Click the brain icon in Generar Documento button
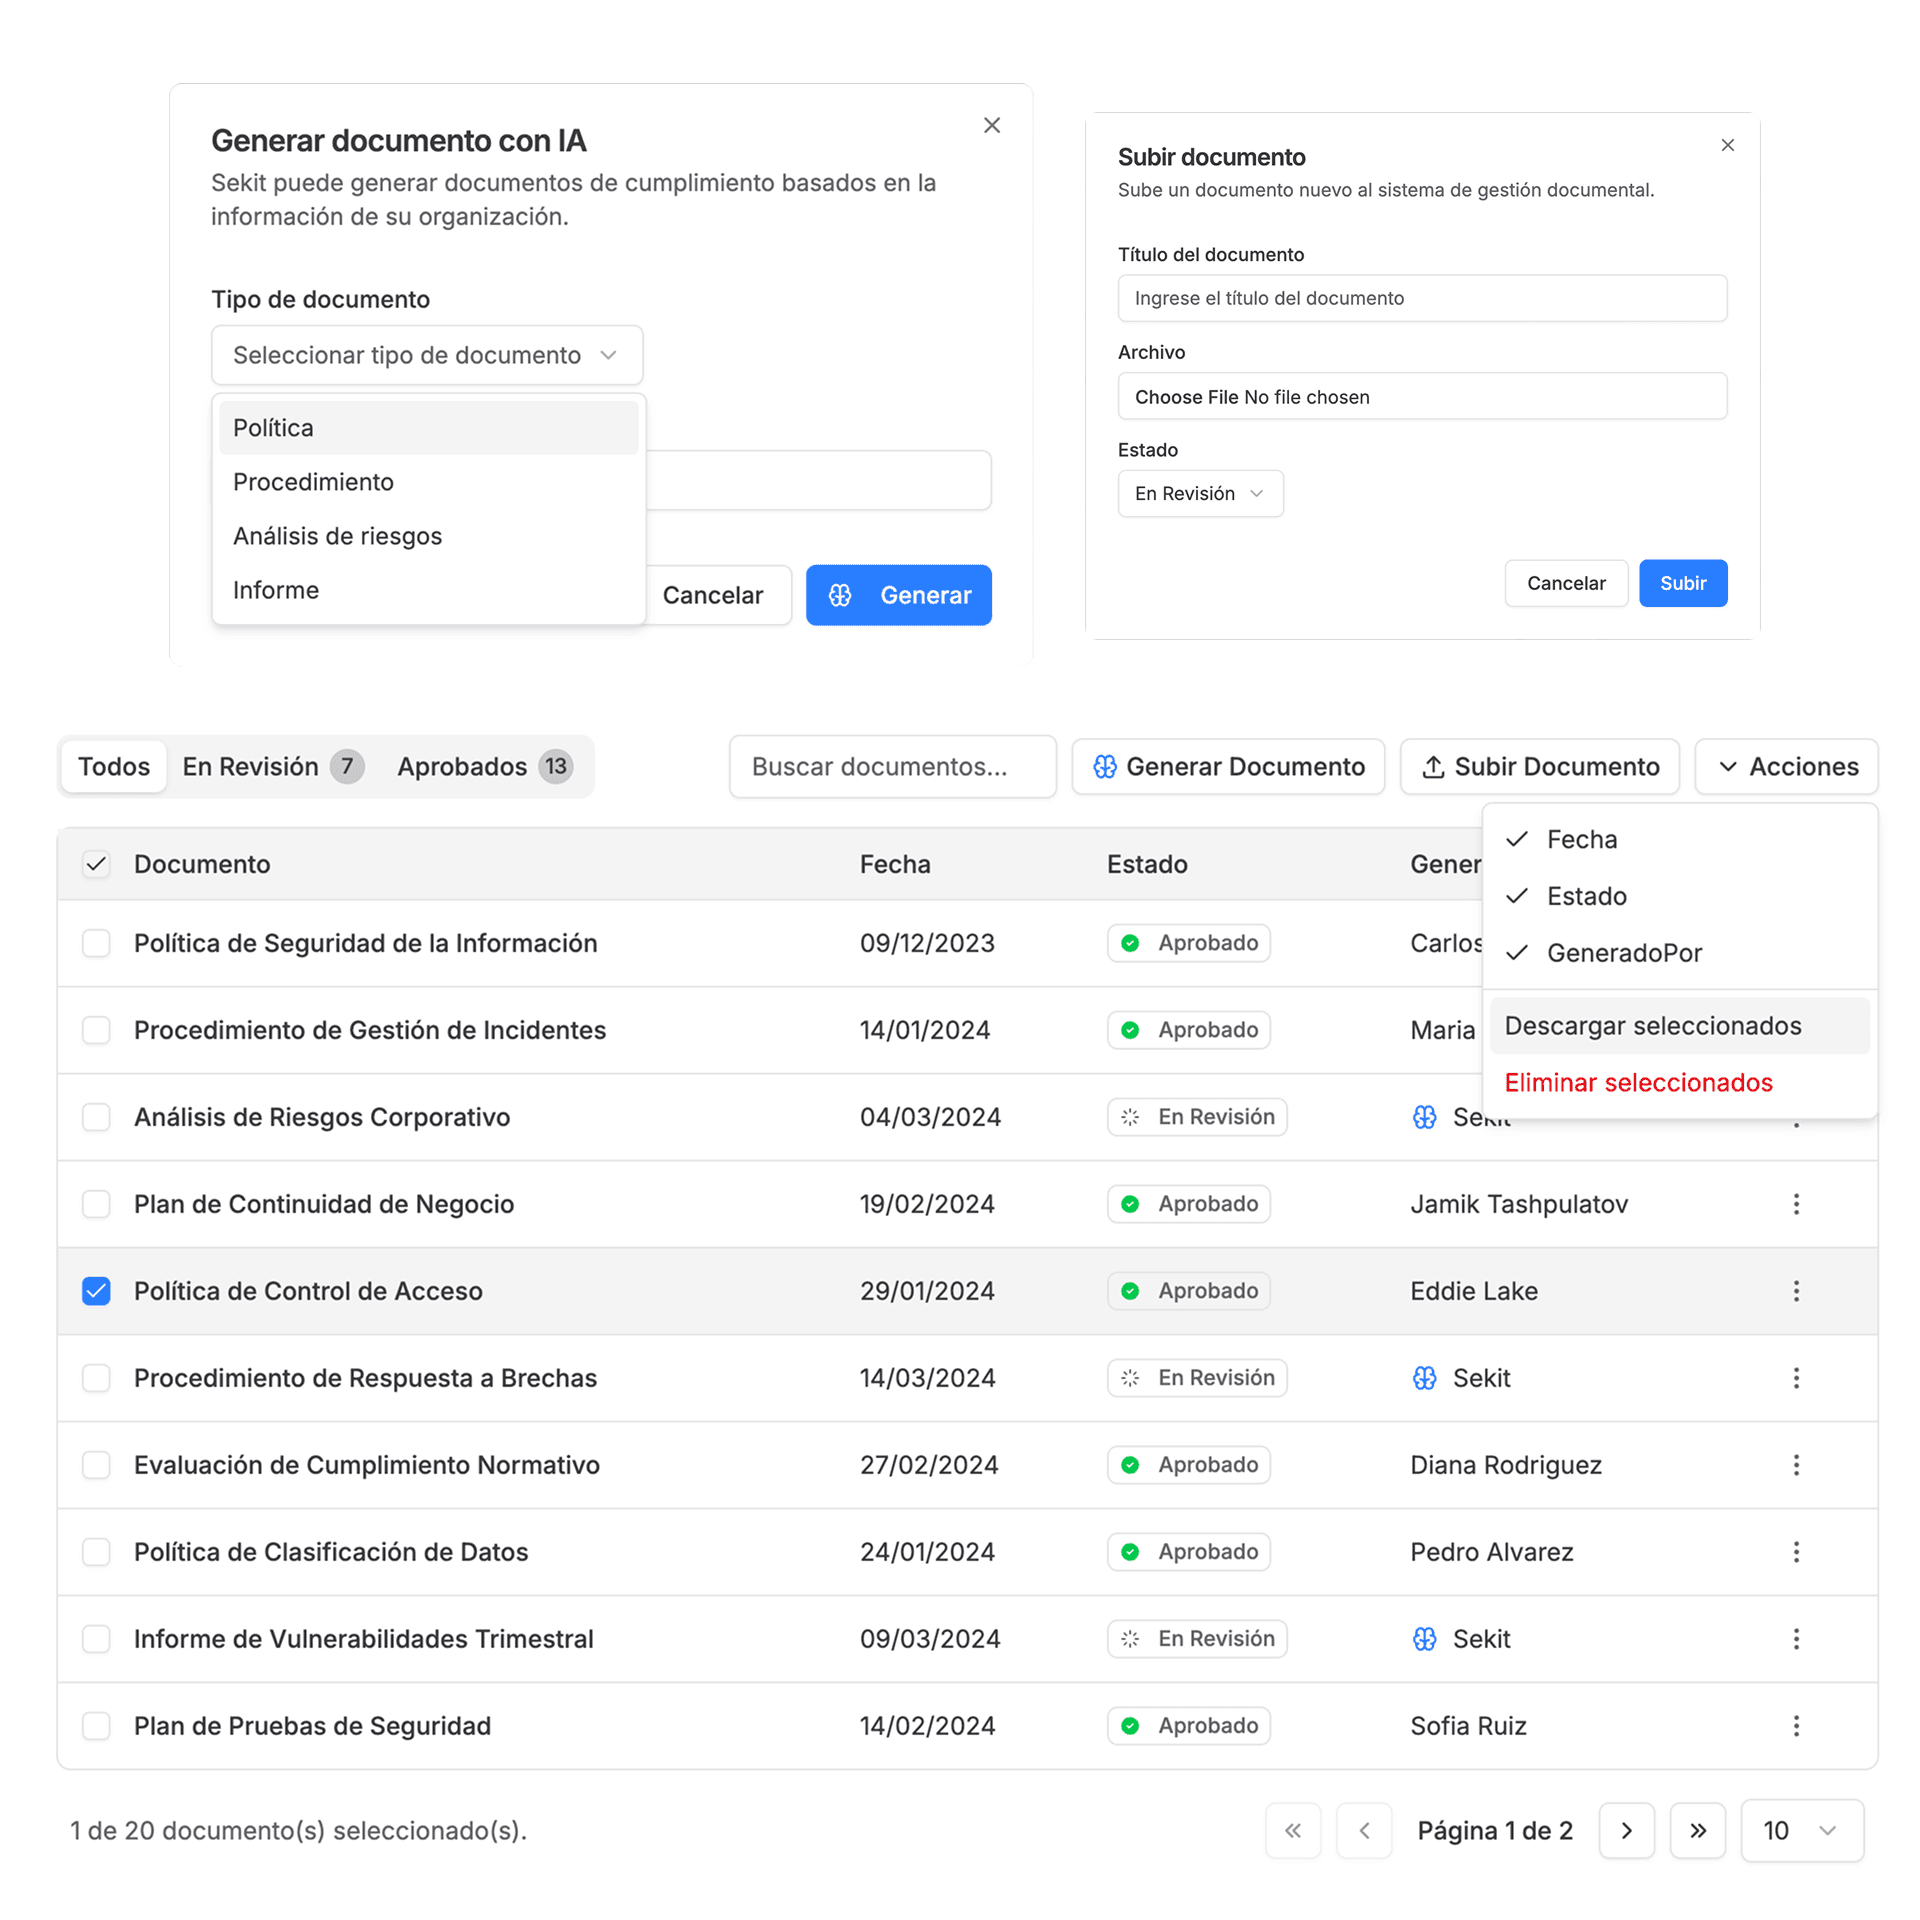Image resolution: width=1920 pixels, height=1920 pixels. click(1104, 767)
